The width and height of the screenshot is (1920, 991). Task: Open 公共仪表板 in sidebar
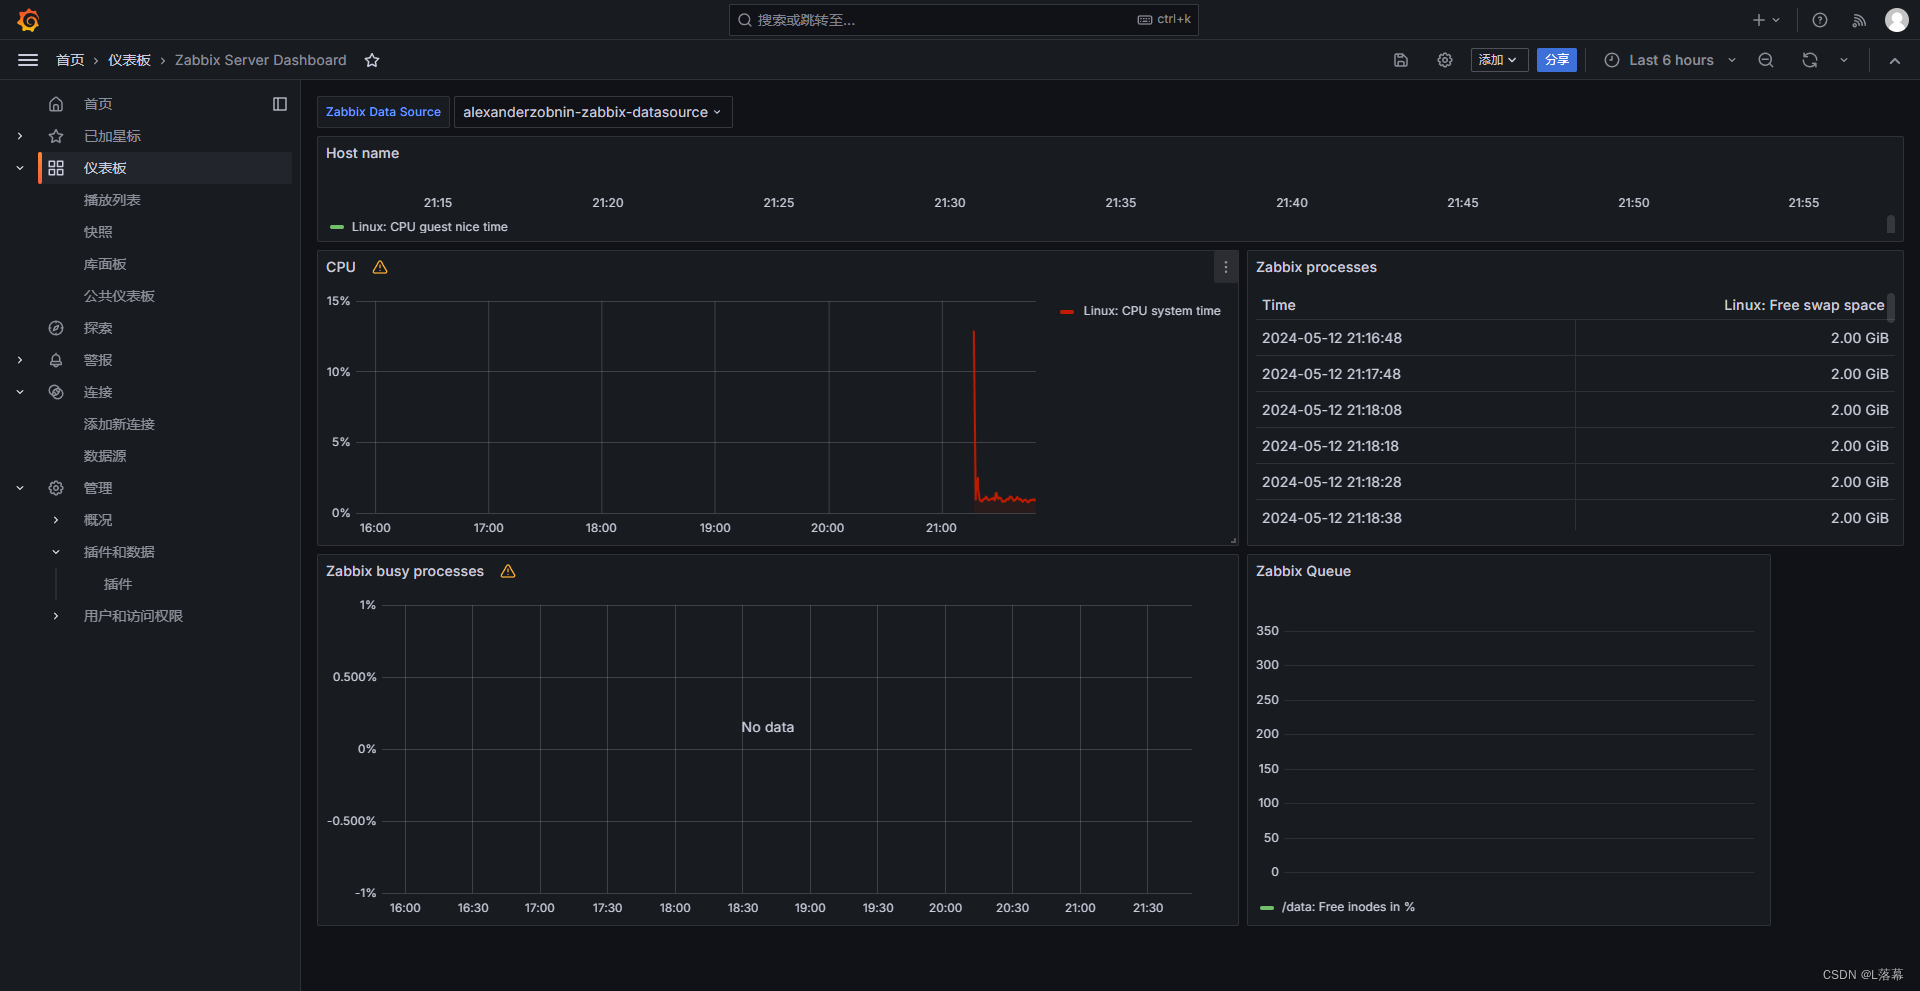[119, 296]
